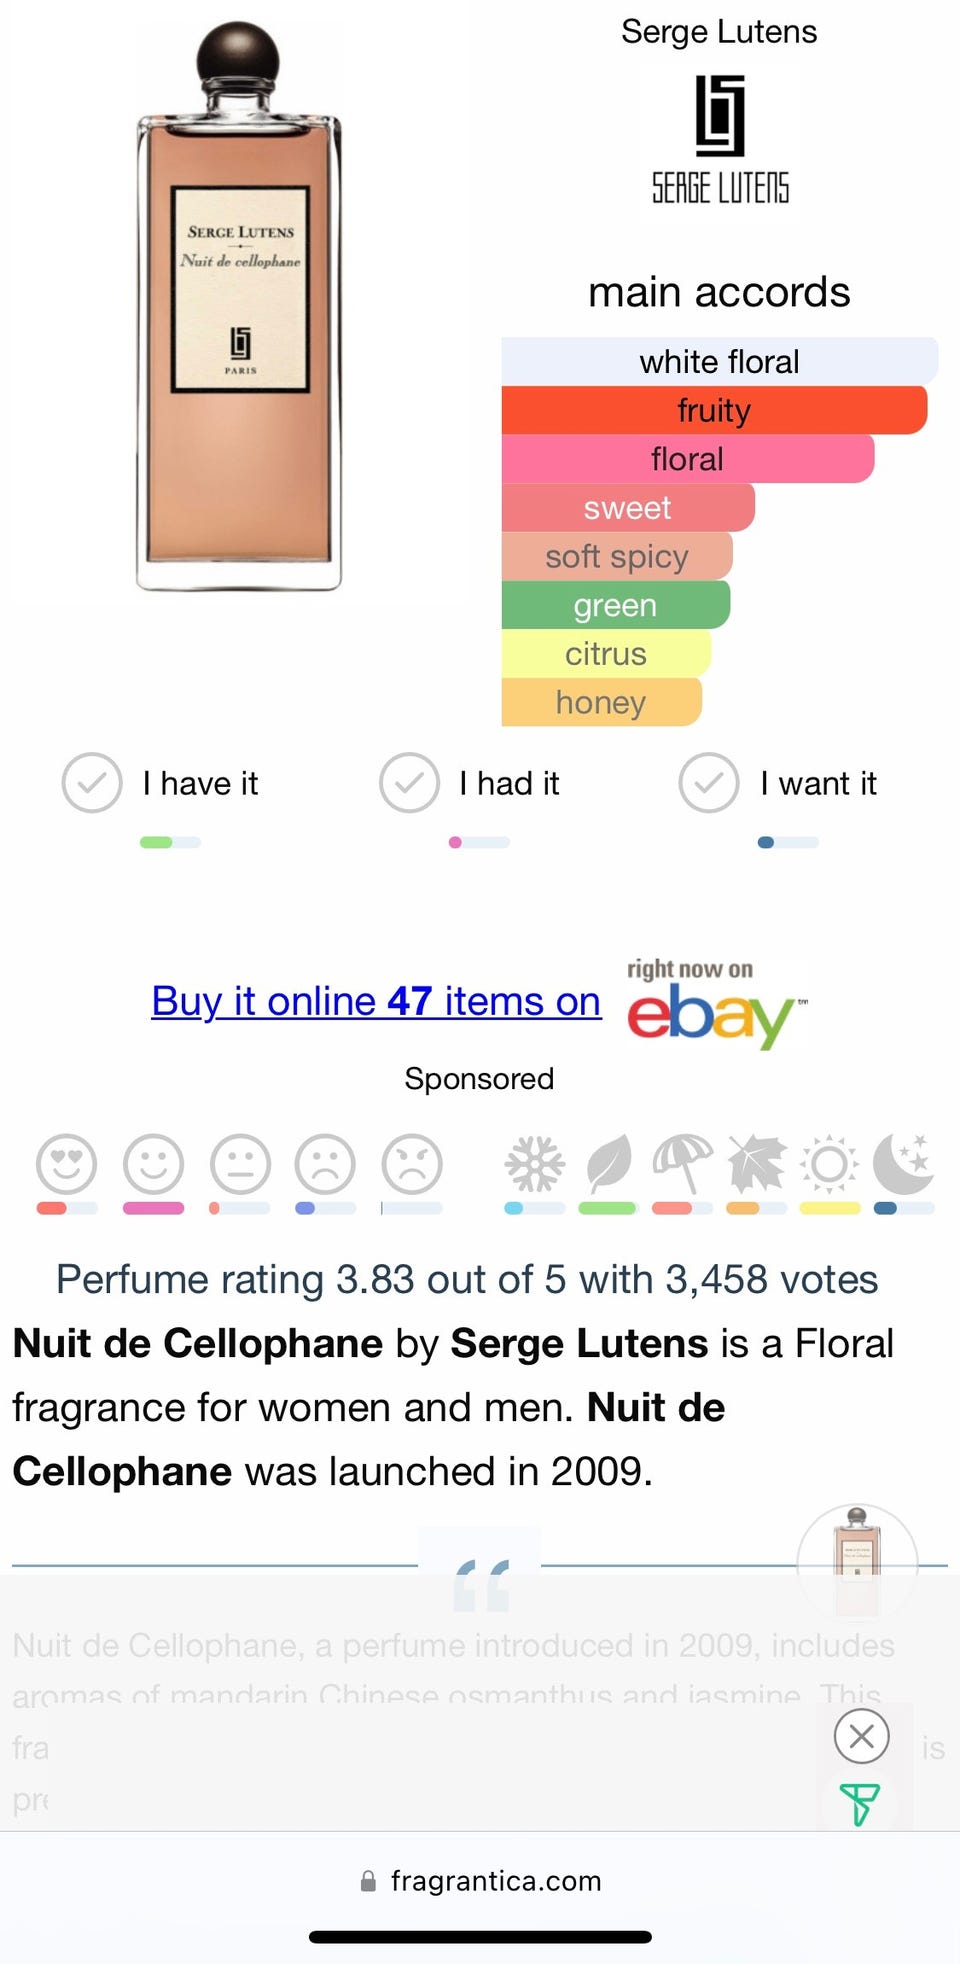Vote fall with the maple leaf icon
The height and width of the screenshot is (1964, 960).
point(756,1164)
